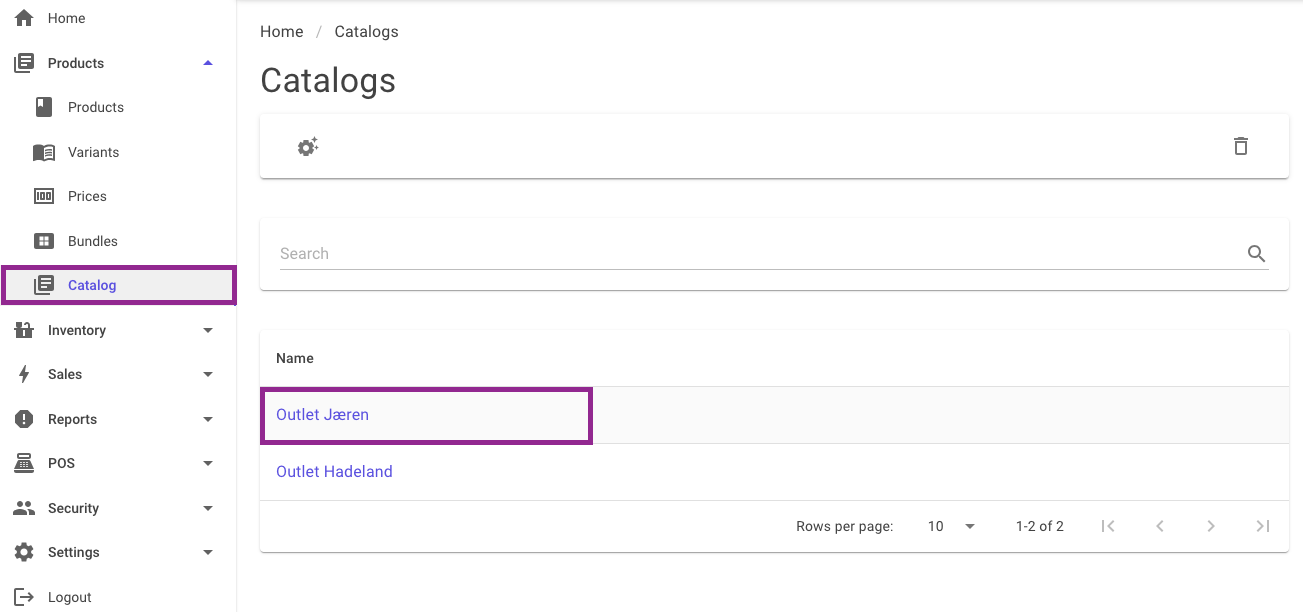The image size is (1303, 612).
Task: Open the Outlet Jæren catalog link
Action: pyautogui.click(x=322, y=415)
